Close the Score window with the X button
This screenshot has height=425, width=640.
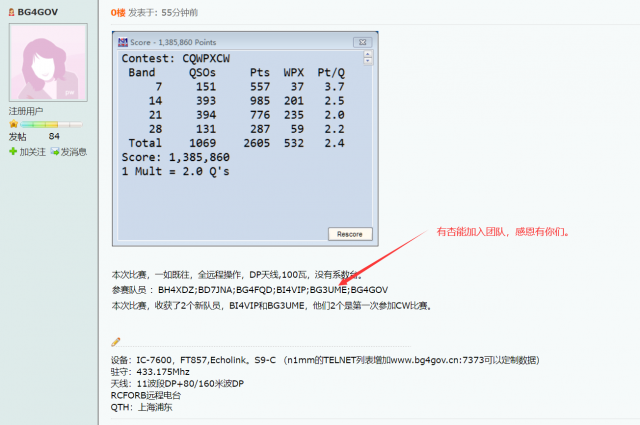point(362,42)
